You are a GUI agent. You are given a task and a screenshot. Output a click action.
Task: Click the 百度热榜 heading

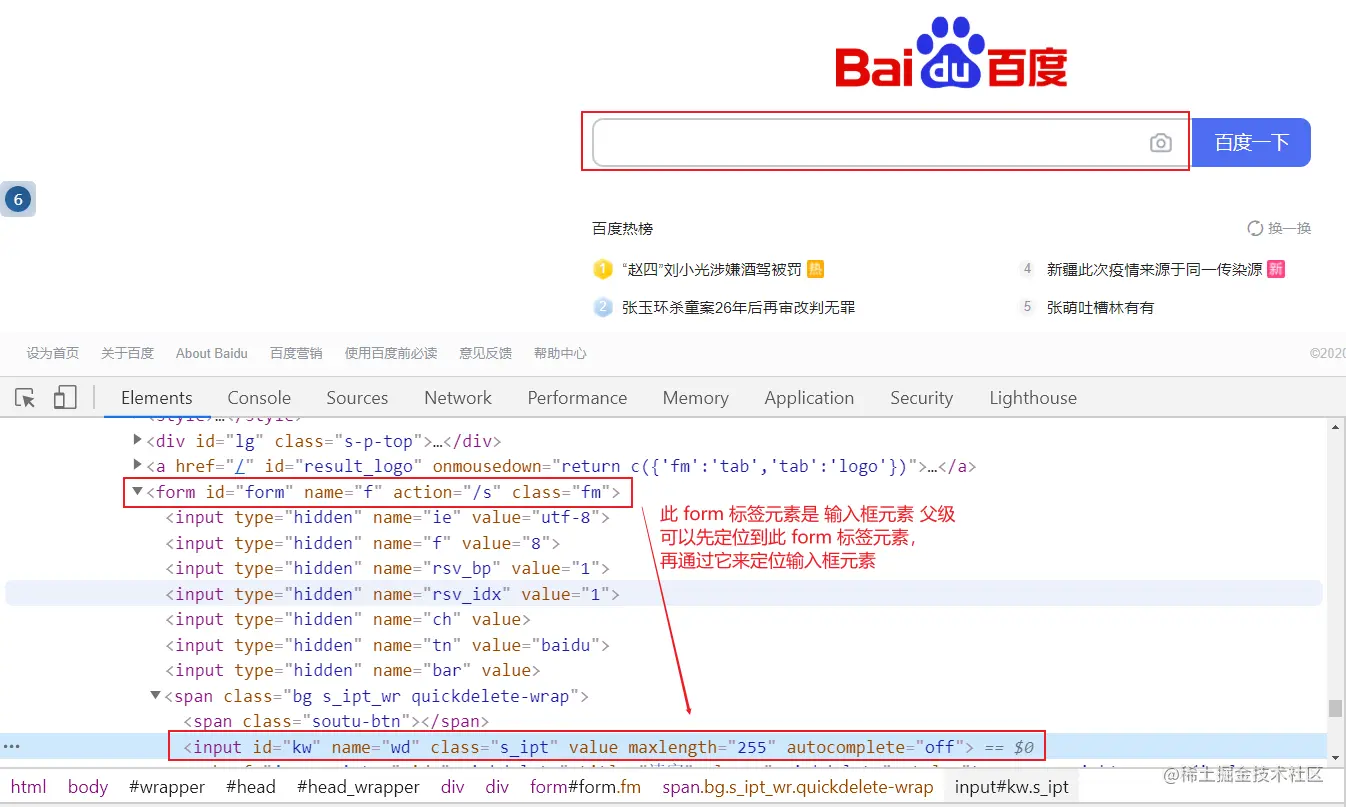(622, 229)
